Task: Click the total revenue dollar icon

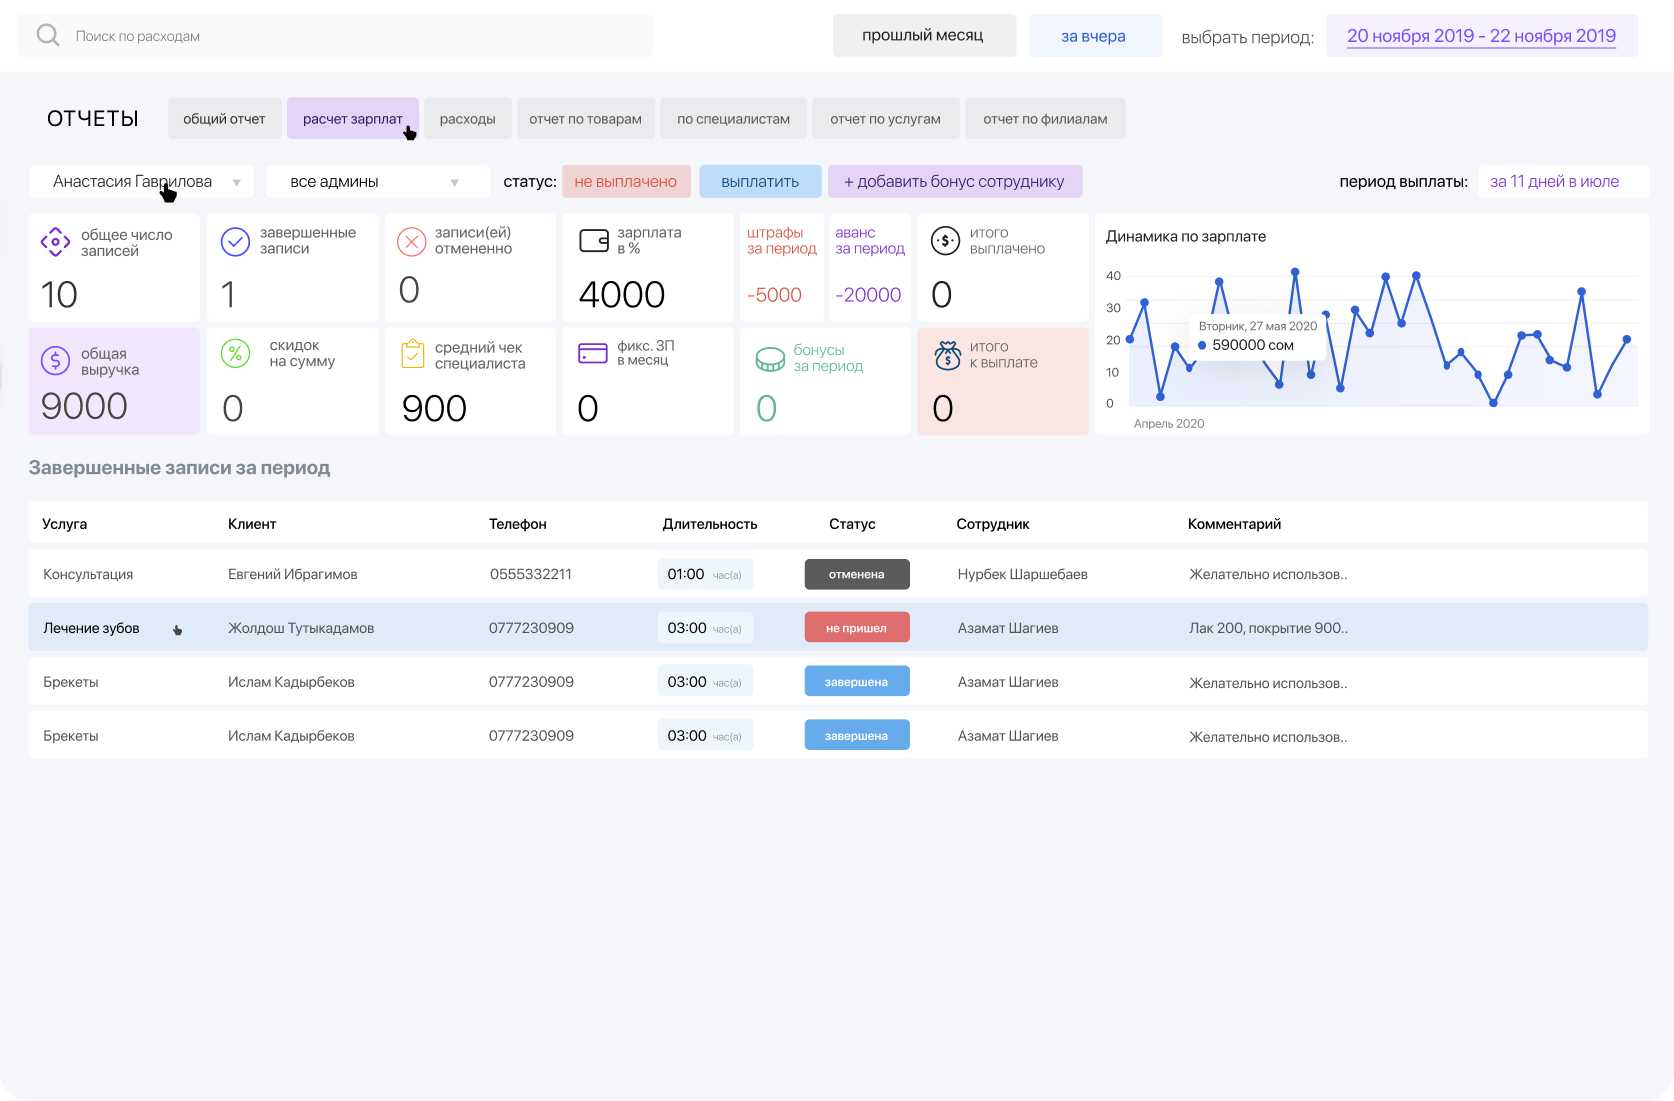Action: 55,360
